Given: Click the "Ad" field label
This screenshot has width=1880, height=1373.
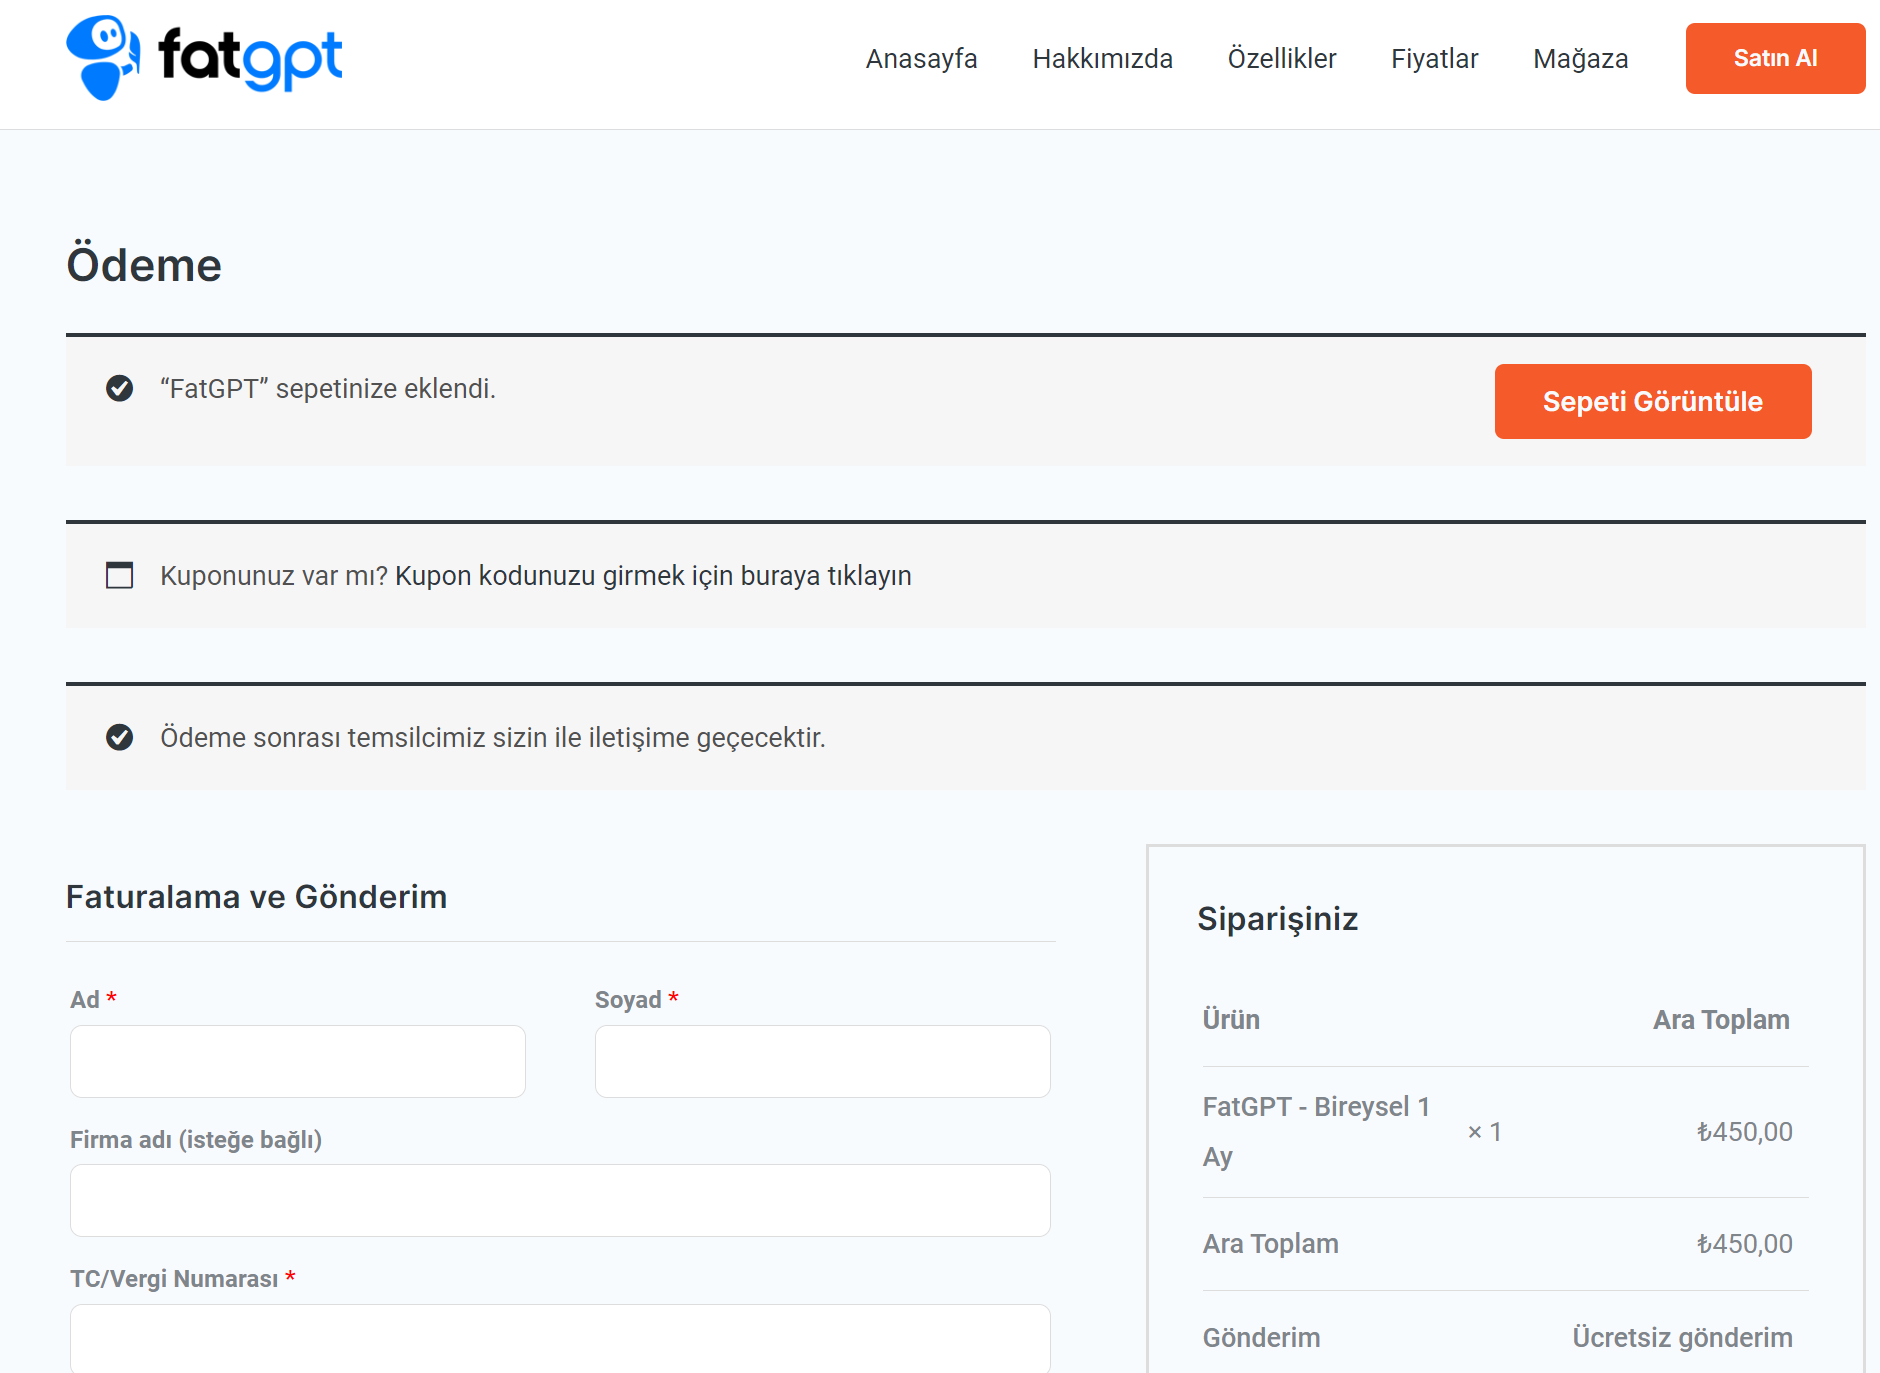Looking at the screenshot, I should click(85, 1000).
